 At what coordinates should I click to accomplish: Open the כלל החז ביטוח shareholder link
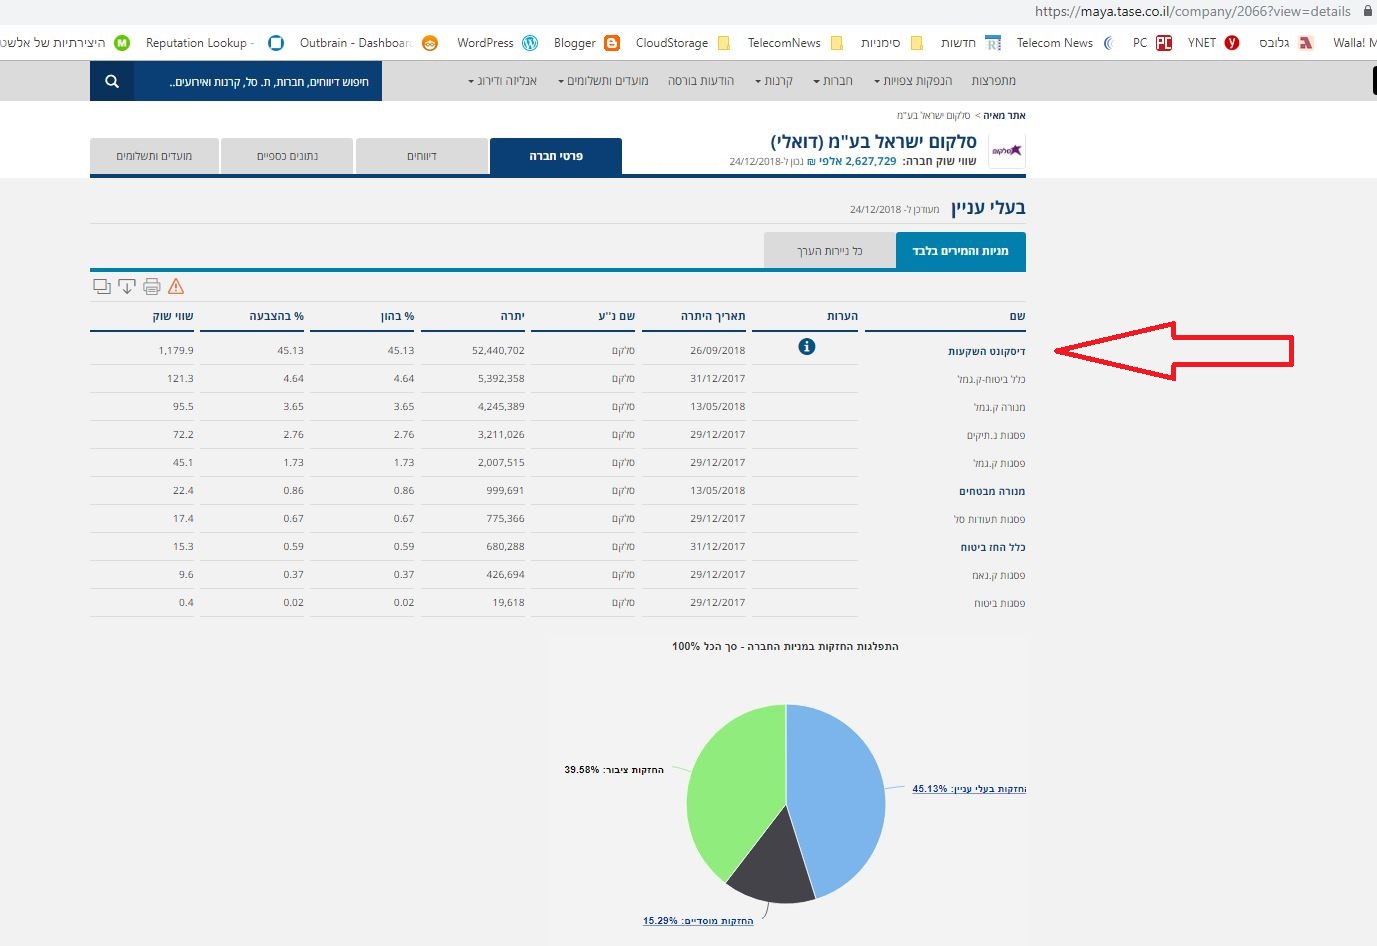point(993,547)
